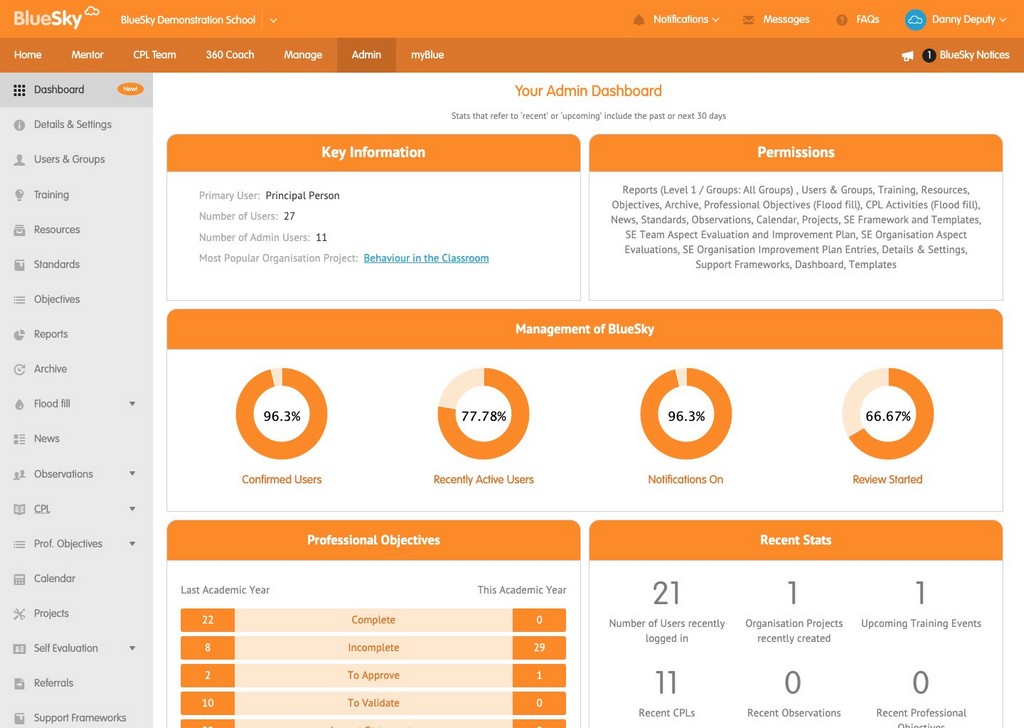Click the BlueSky Notices megaphone icon

point(907,56)
